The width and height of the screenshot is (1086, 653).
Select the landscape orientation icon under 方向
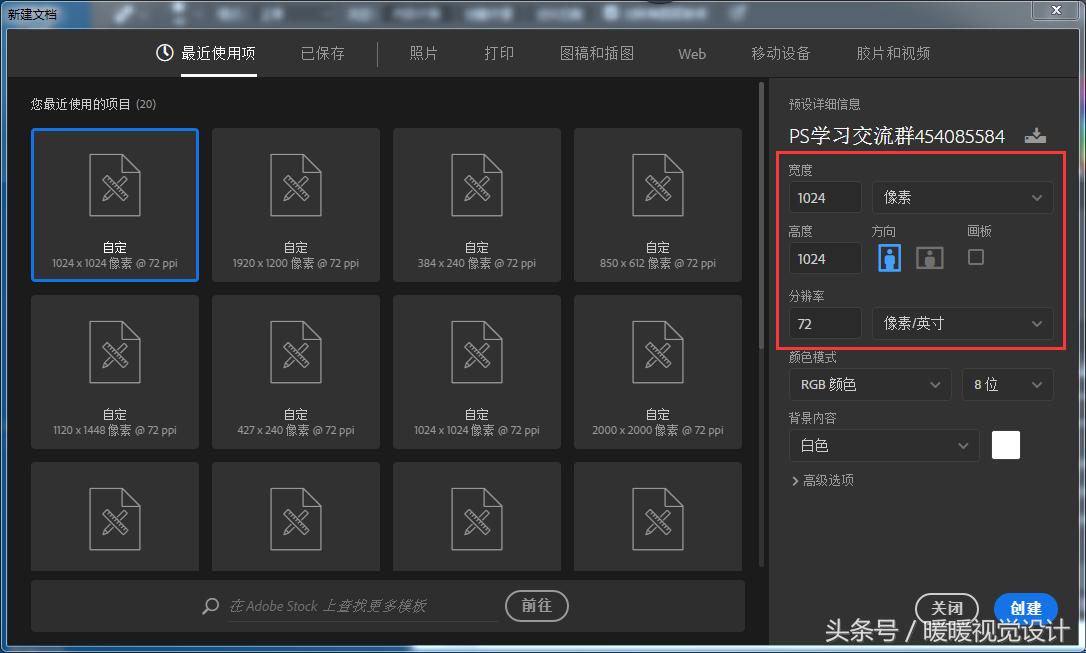(x=929, y=257)
